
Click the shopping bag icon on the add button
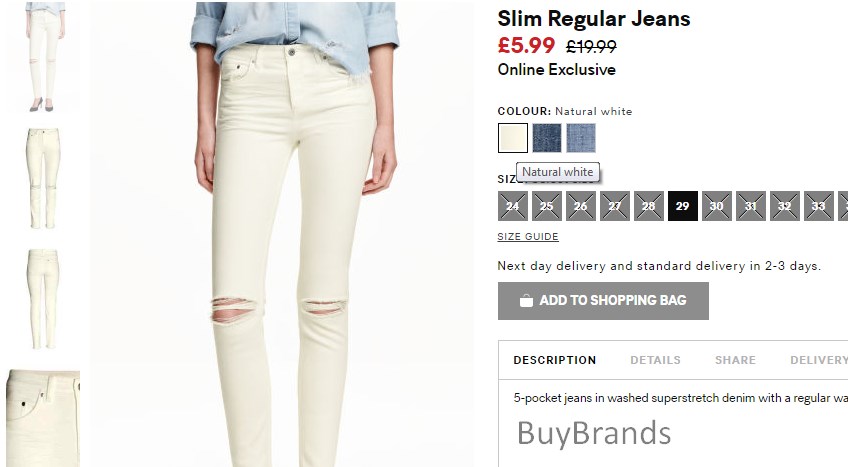(526, 301)
